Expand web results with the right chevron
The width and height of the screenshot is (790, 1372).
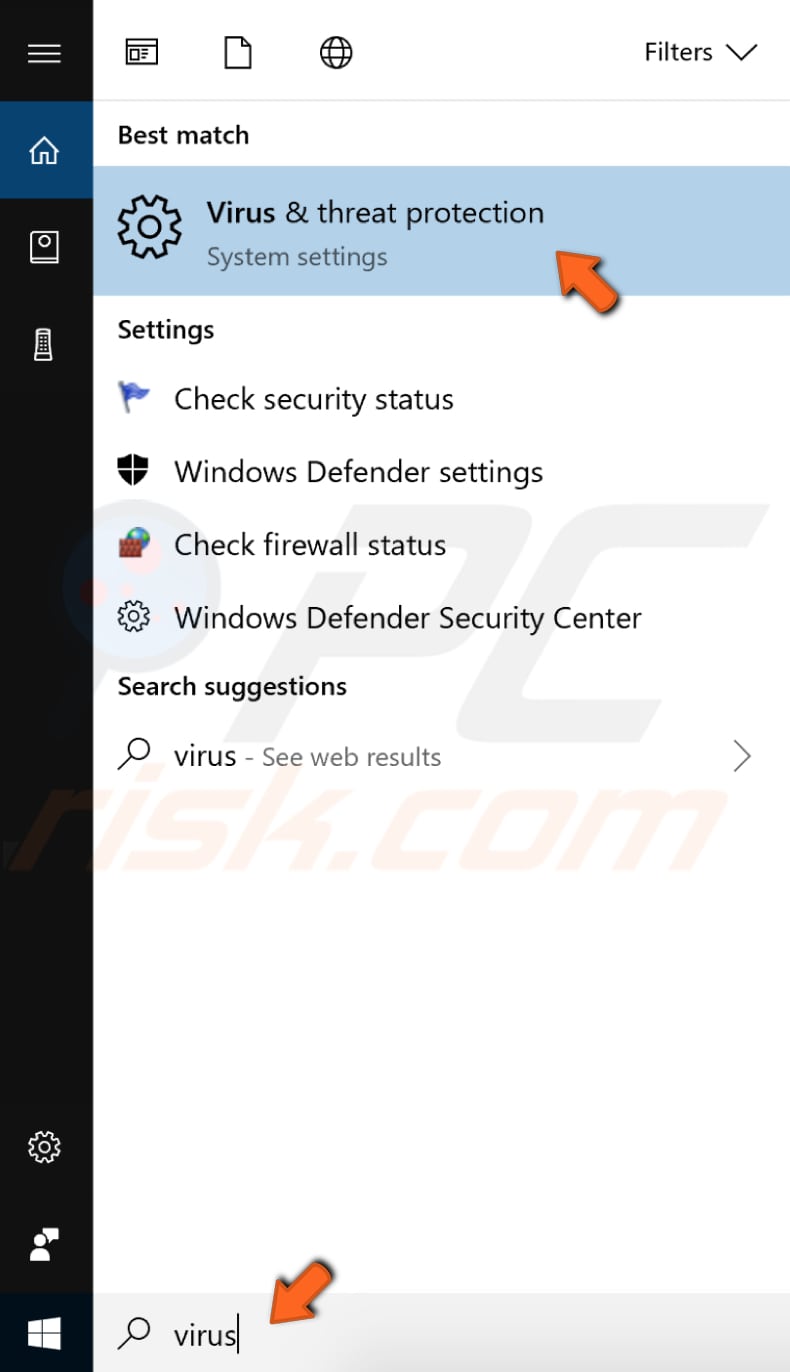pyautogui.click(x=742, y=757)
